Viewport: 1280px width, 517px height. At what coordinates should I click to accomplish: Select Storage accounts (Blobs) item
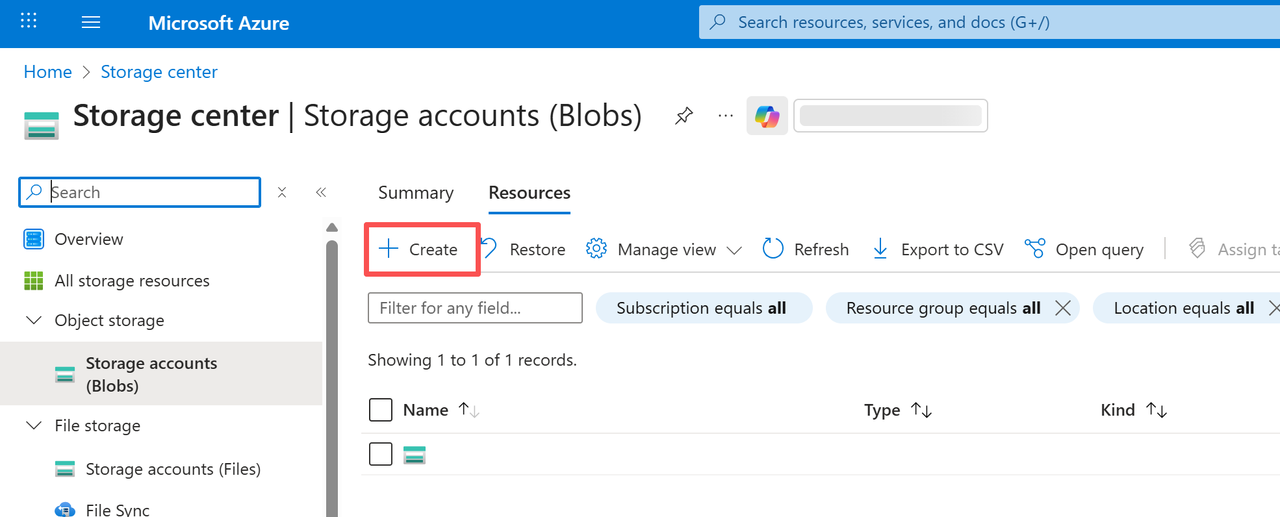pyautogui.click(x=161, y=374)
